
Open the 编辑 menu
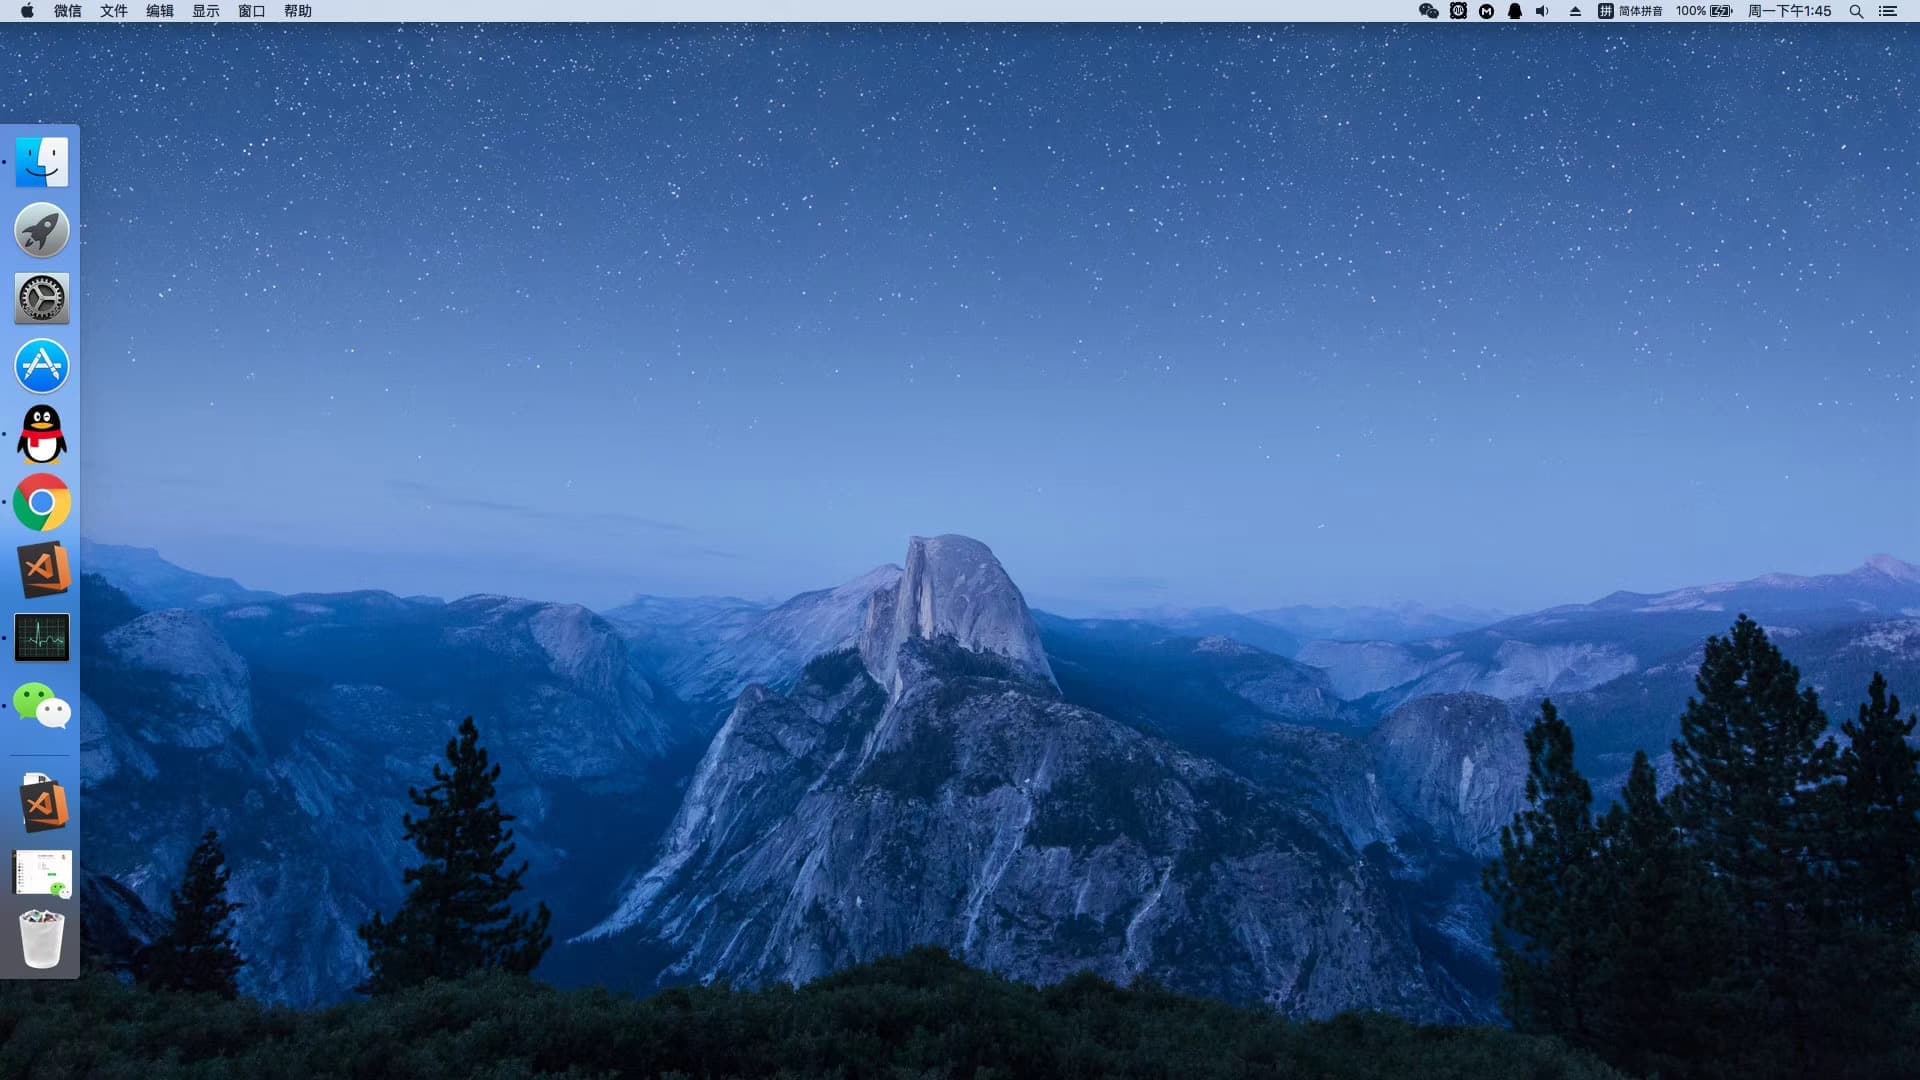coord(159,11)
